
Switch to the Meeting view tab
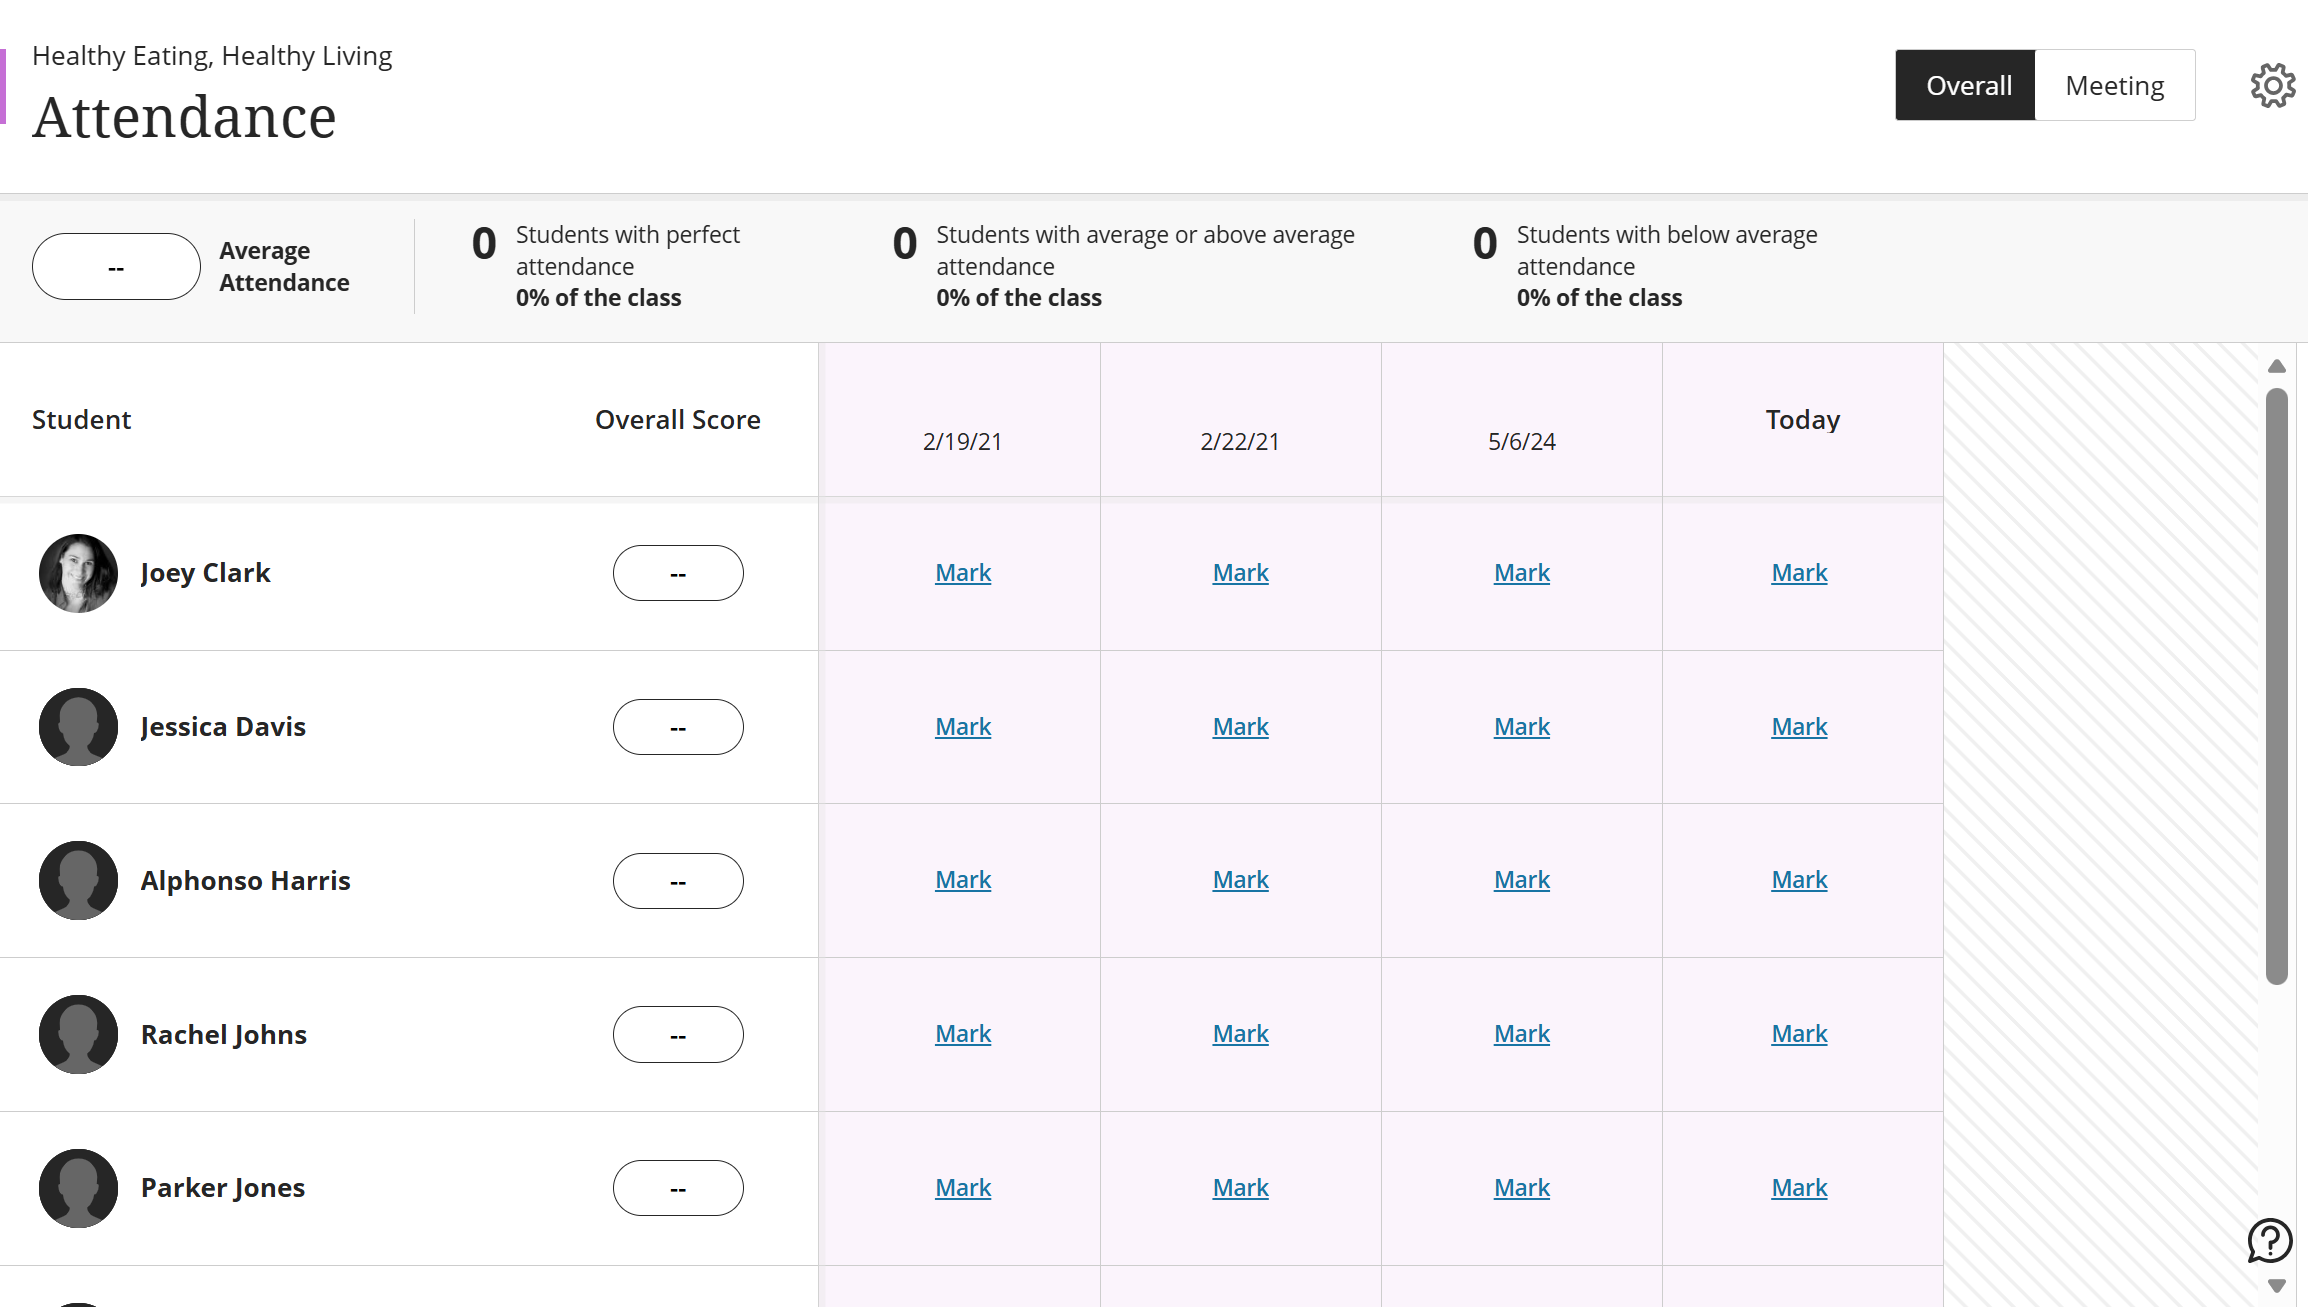tap(2115, 86)
